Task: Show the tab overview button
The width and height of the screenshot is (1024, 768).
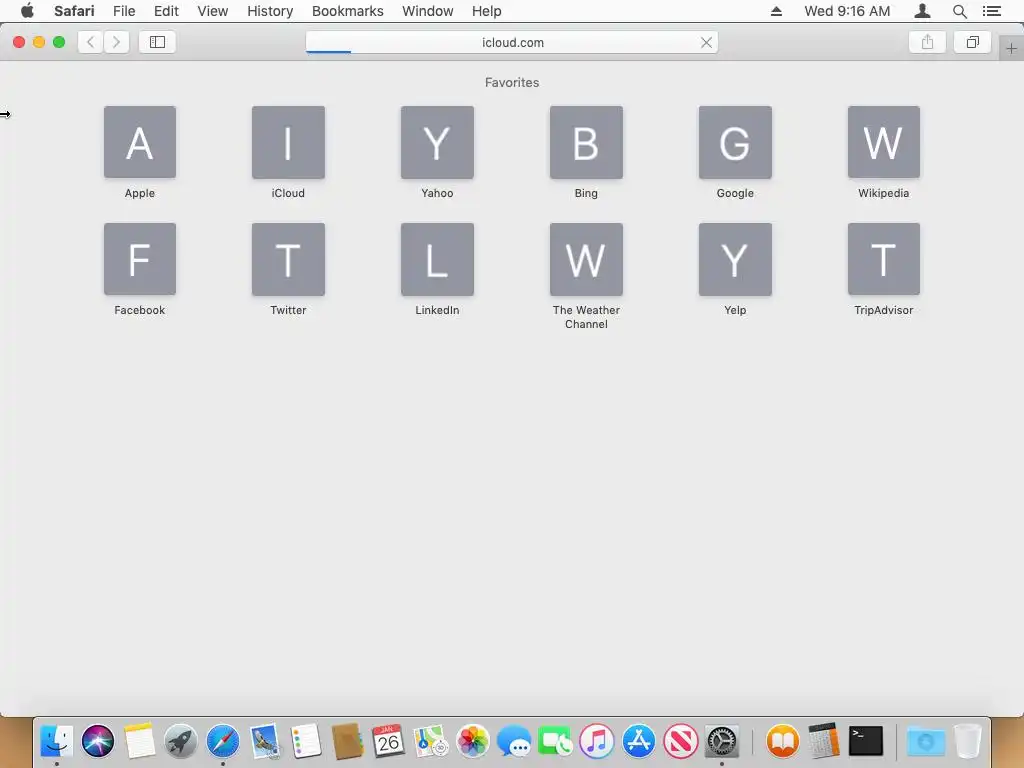Action: point(972,42)
